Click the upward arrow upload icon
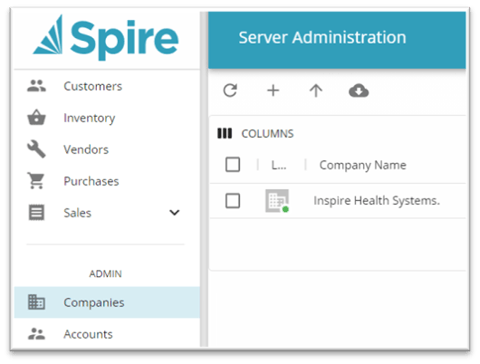Image resolution: width=480 pixels, height=364 pixels. tap(316, 90)
